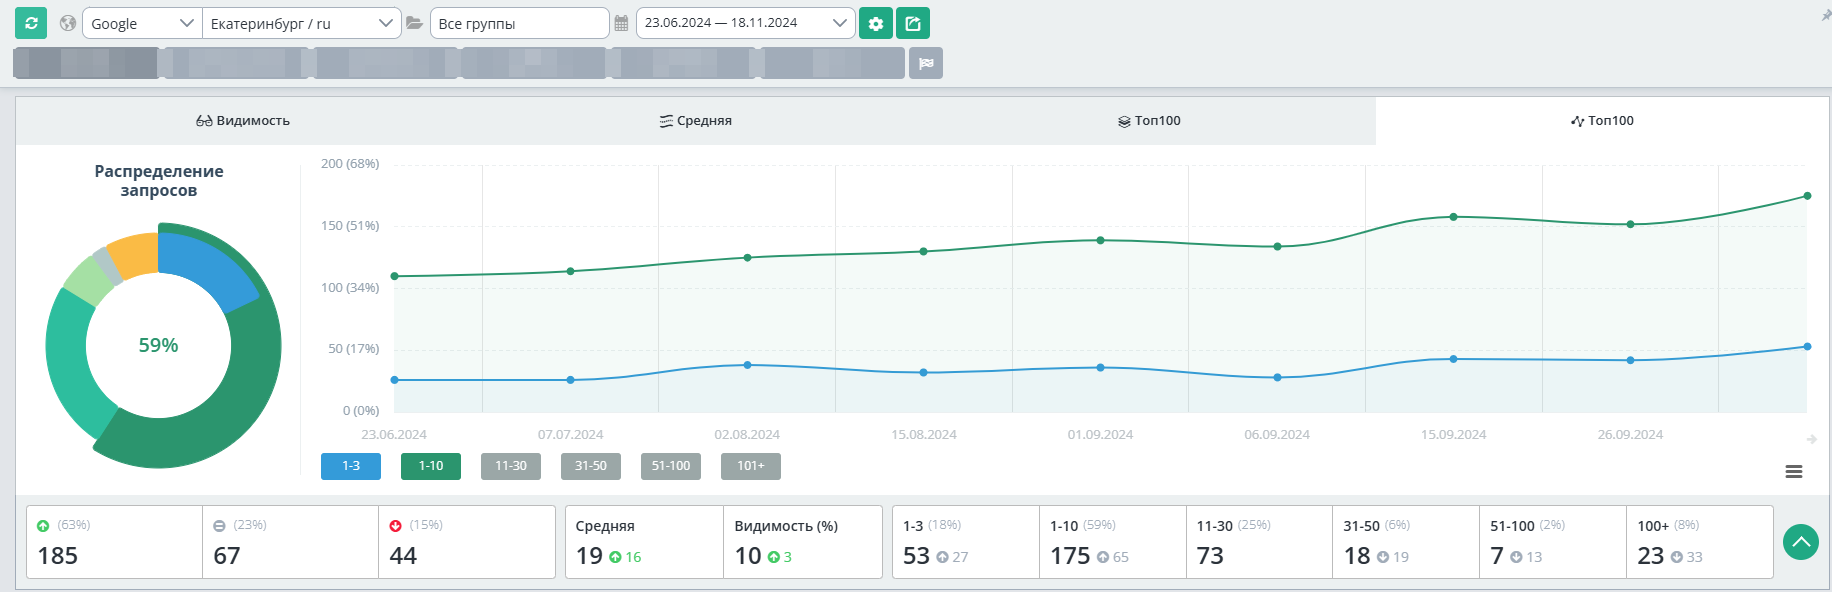The height and width of the screenshot is (592, 1832).
Task: Open the chart hamburger menu
Action: tap(1794, 472)
